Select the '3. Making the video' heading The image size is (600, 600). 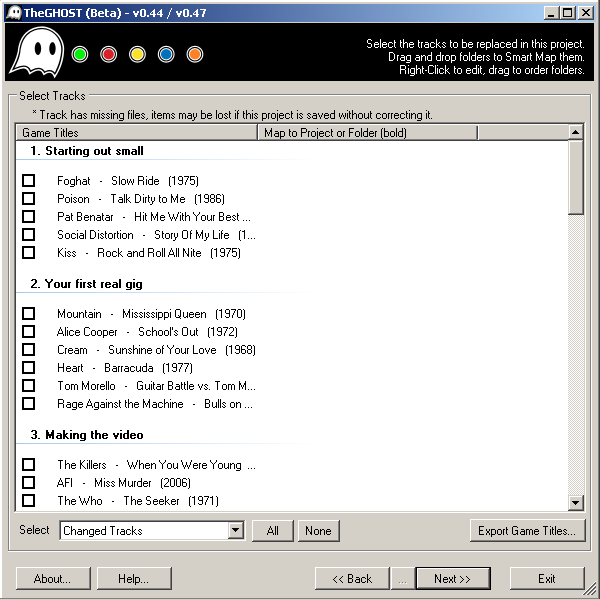click(x=87, y=435)
